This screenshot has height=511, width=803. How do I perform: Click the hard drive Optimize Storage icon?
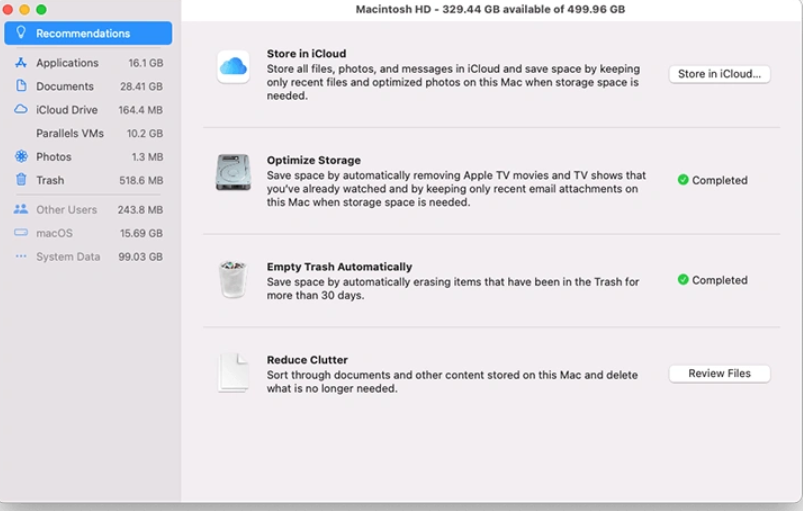(x=234, y=173)
